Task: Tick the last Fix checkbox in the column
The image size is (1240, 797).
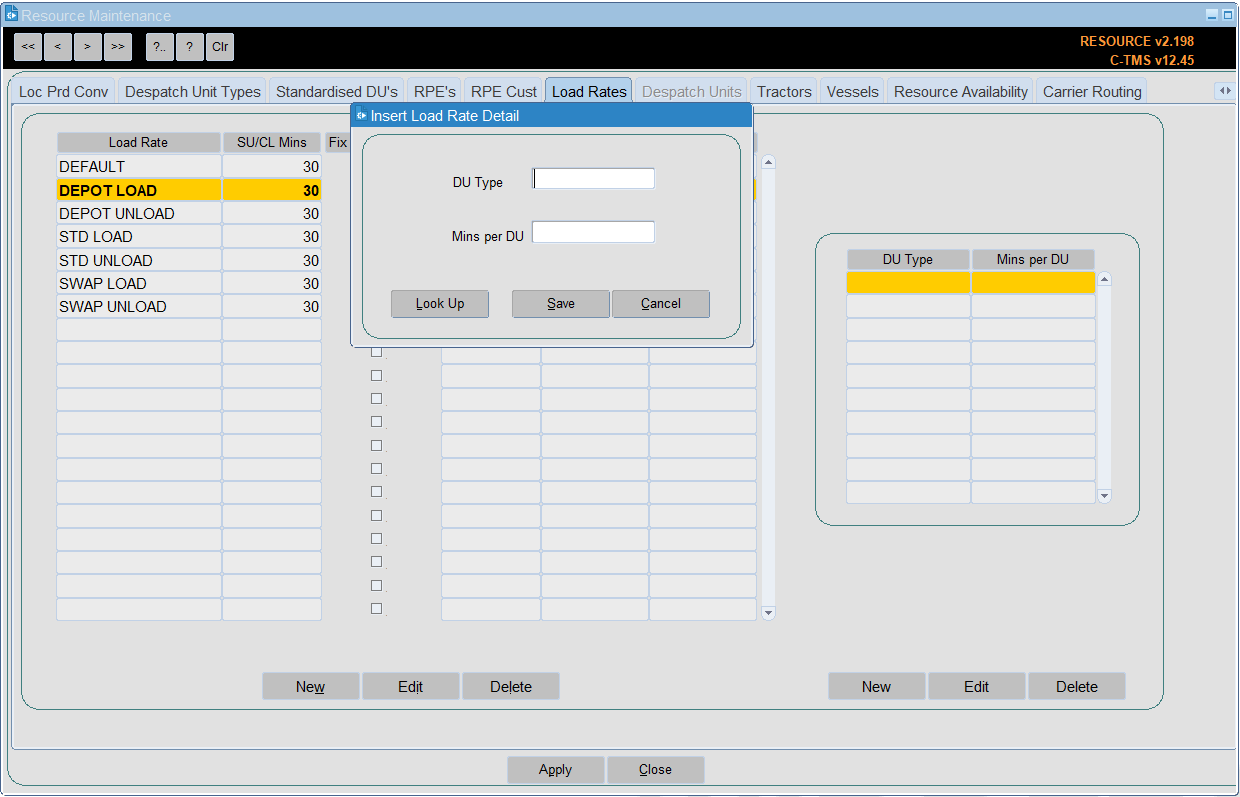Action: (376, 608)
